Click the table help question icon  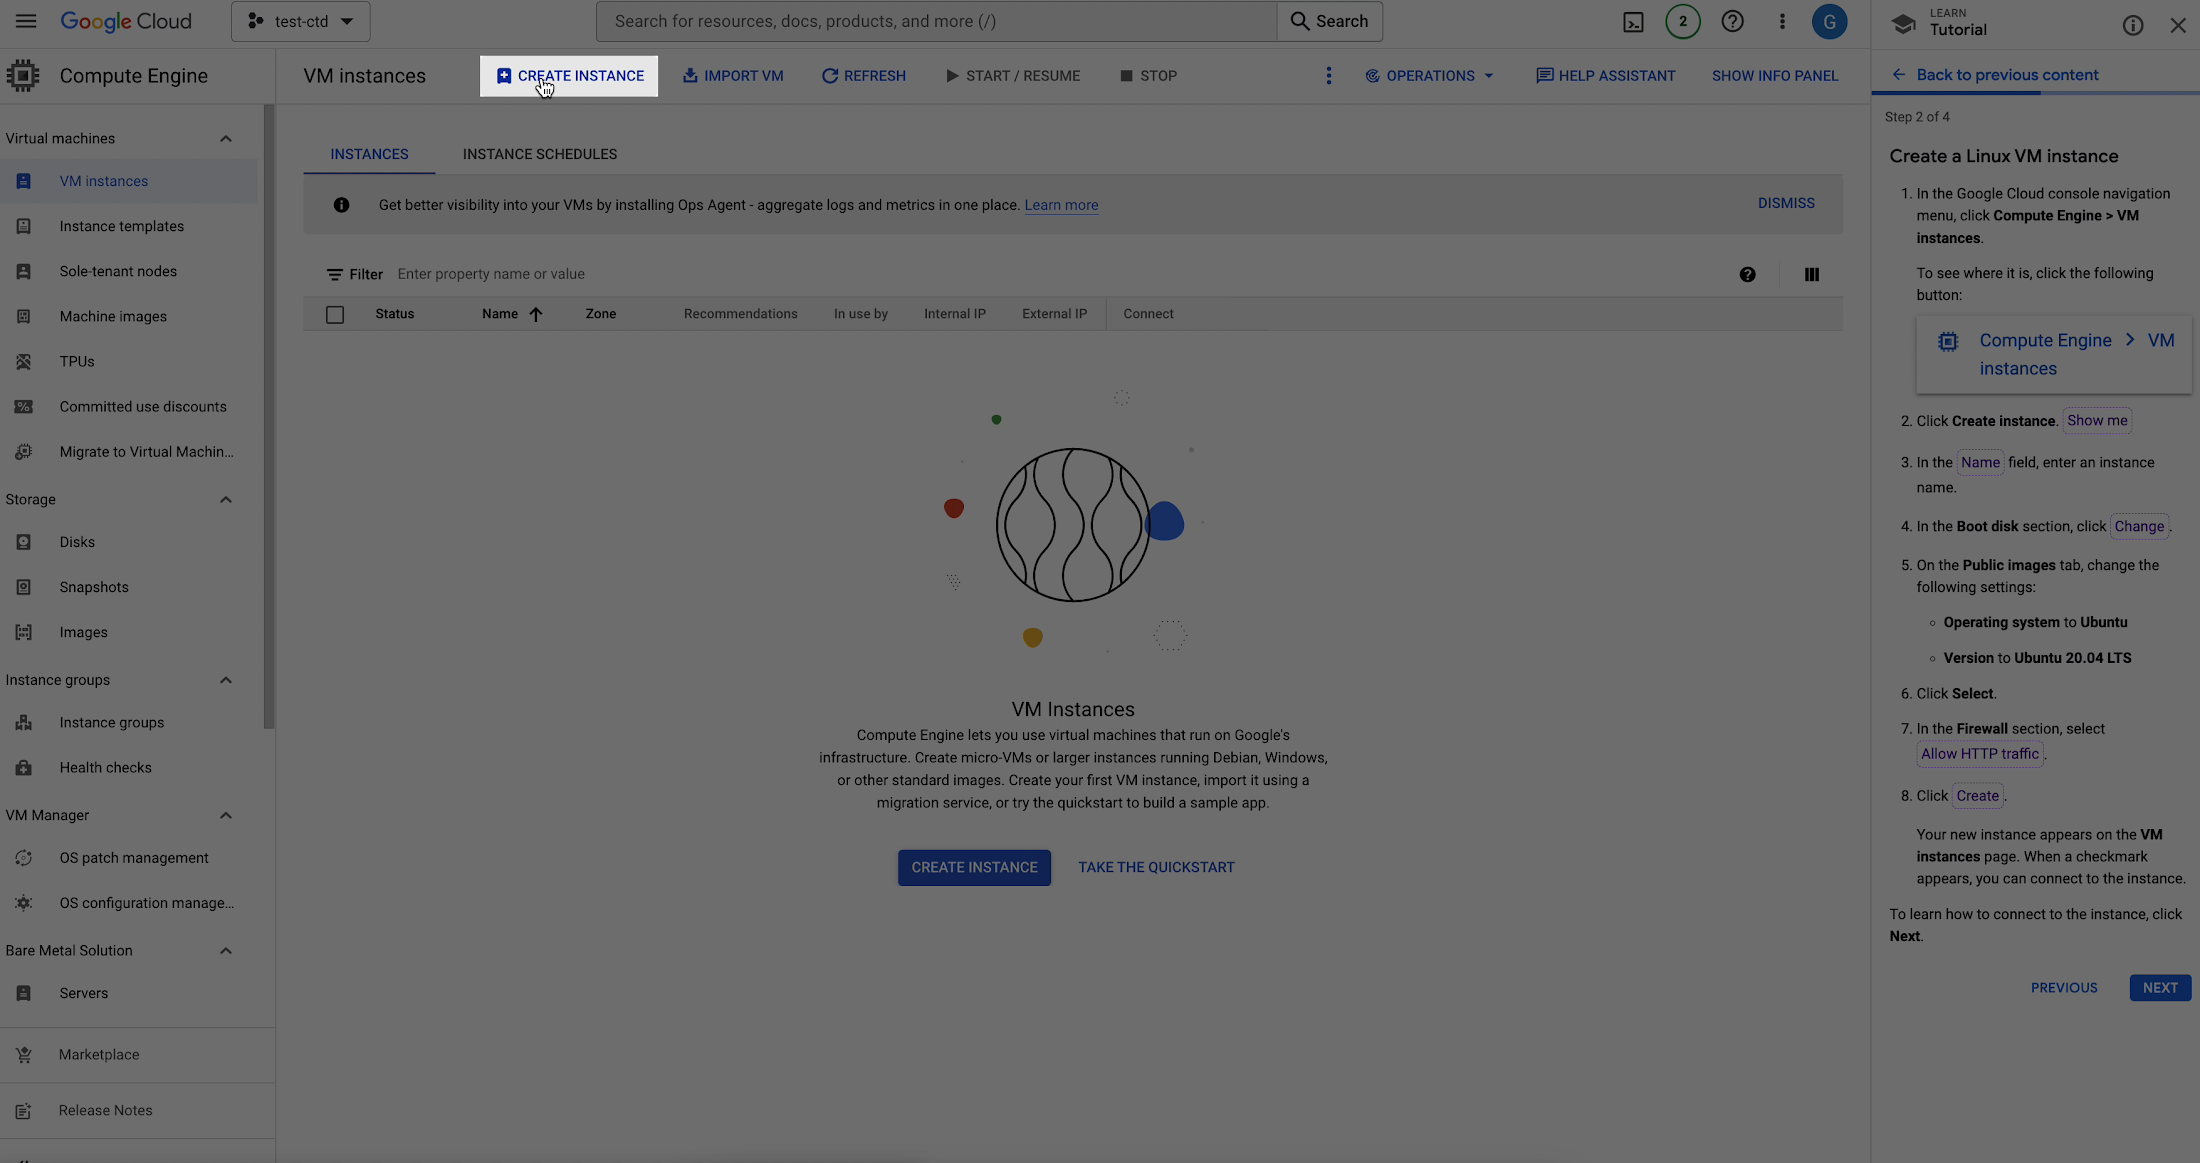pos(1747,274)
